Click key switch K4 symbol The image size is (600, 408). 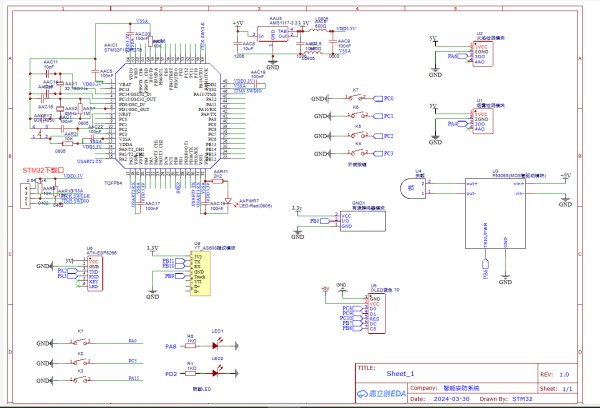point(357,153)
